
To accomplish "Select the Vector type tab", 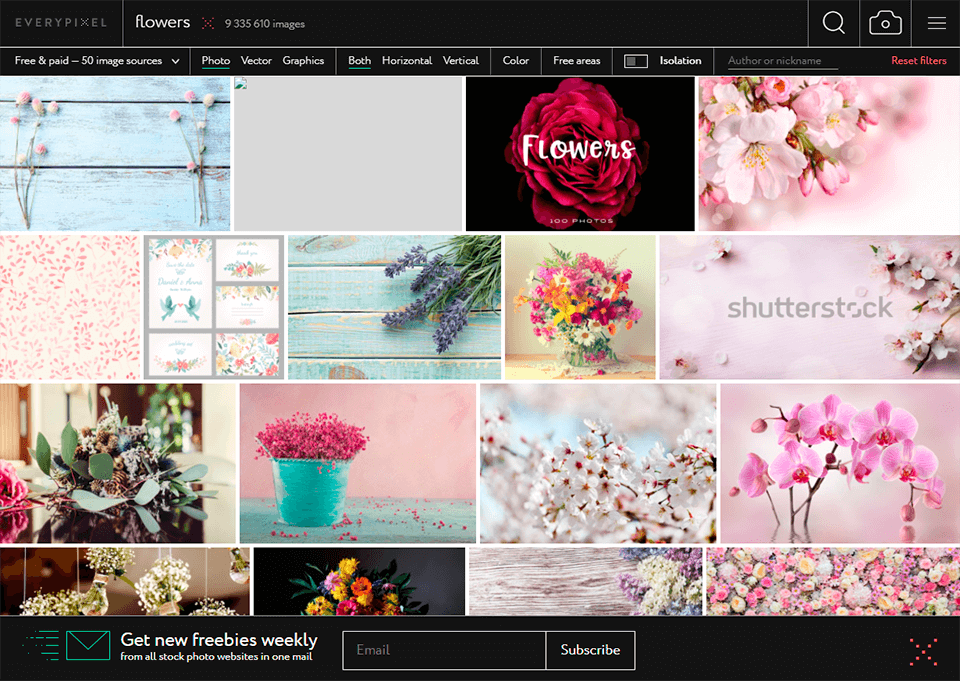I will (256, 61).
